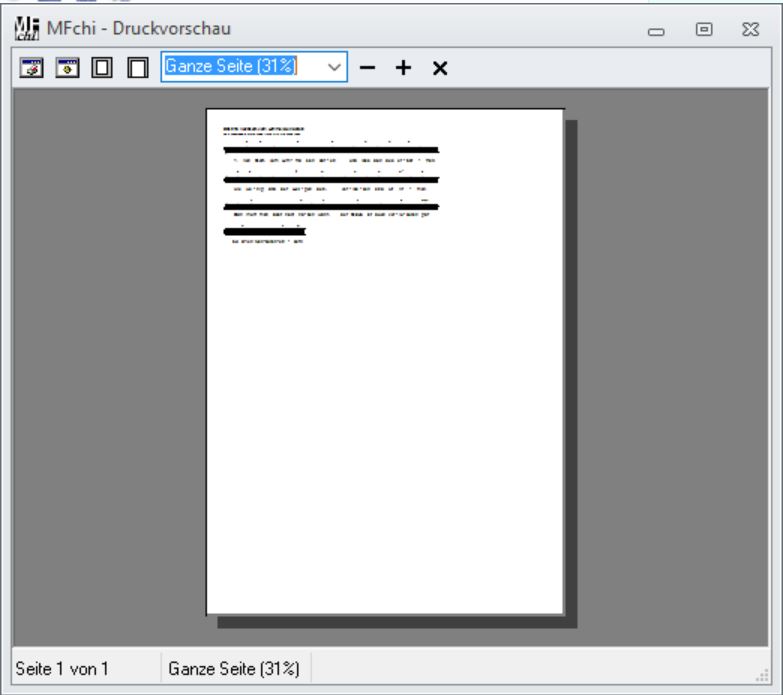Screen dimensions: 783x695
Task: Zoom out with the minus button
Action: (x=368, y=68)
